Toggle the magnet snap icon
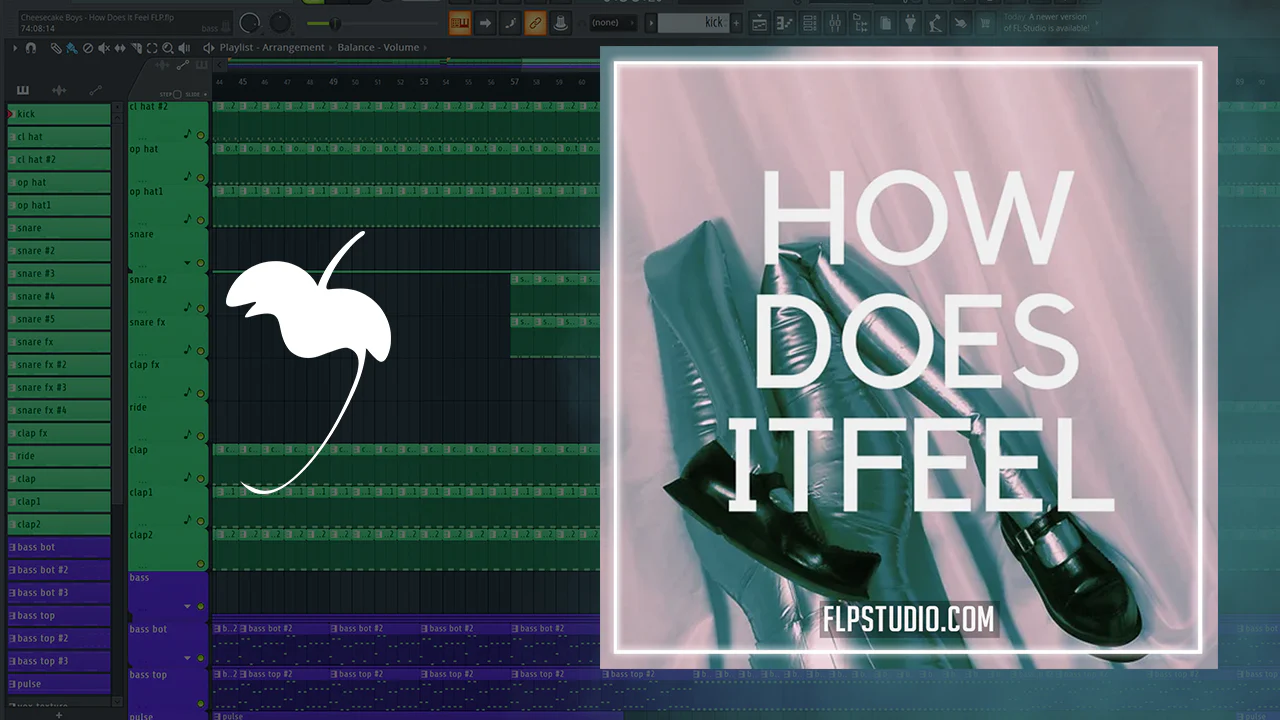Viewport: 1280px width, 720px height. click(x=31, y=47)
